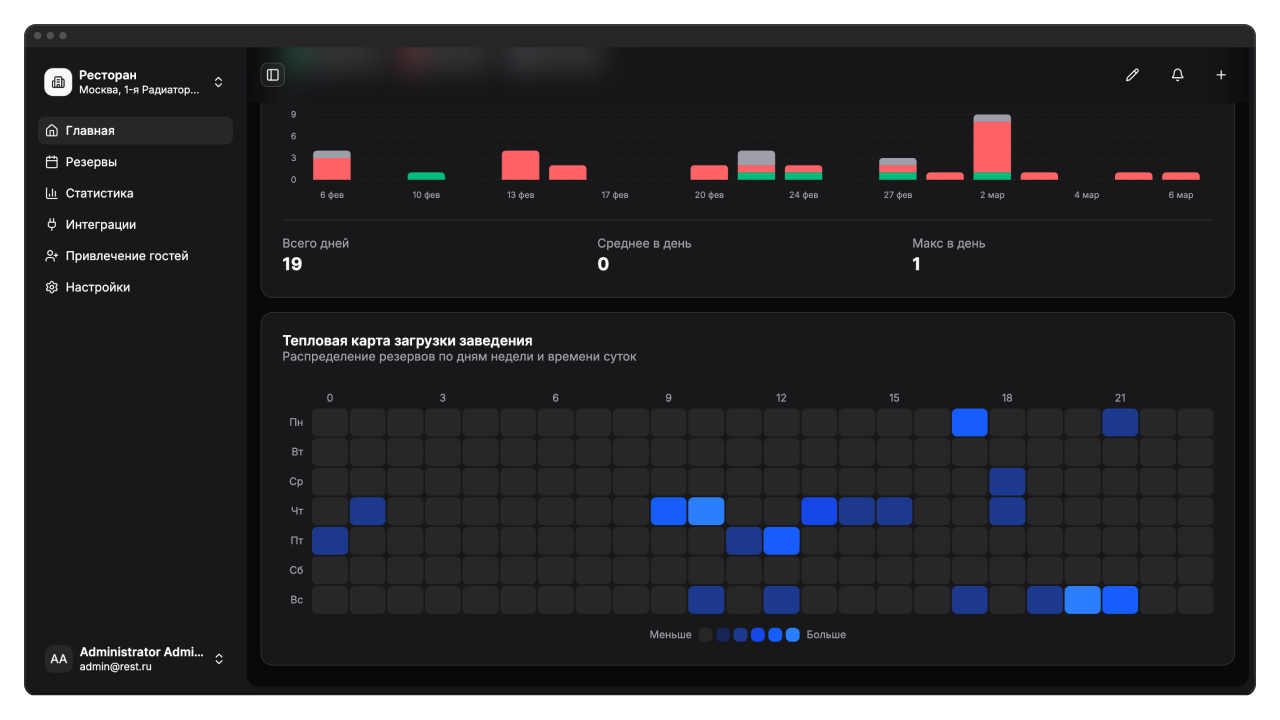Select the Monday 17:00 heatmap cell

click(969, 422)
